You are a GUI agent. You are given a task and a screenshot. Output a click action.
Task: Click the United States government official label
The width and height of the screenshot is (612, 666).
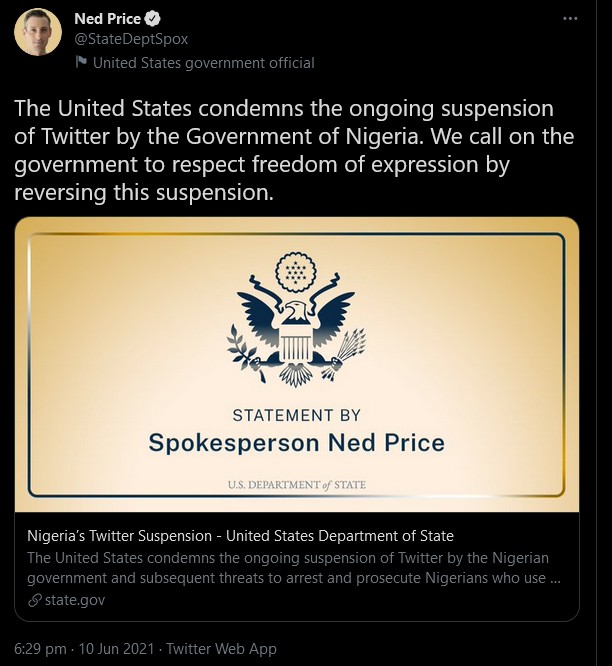click(x=203, y=63)
